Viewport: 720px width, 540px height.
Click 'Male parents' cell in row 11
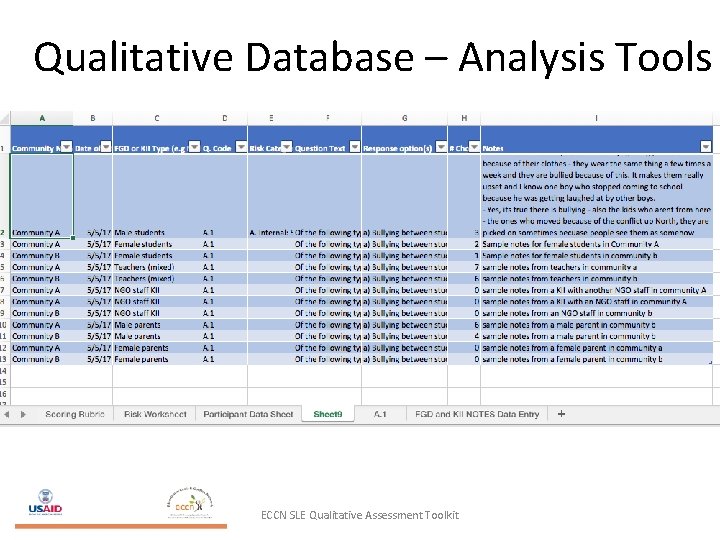[157, 336]
